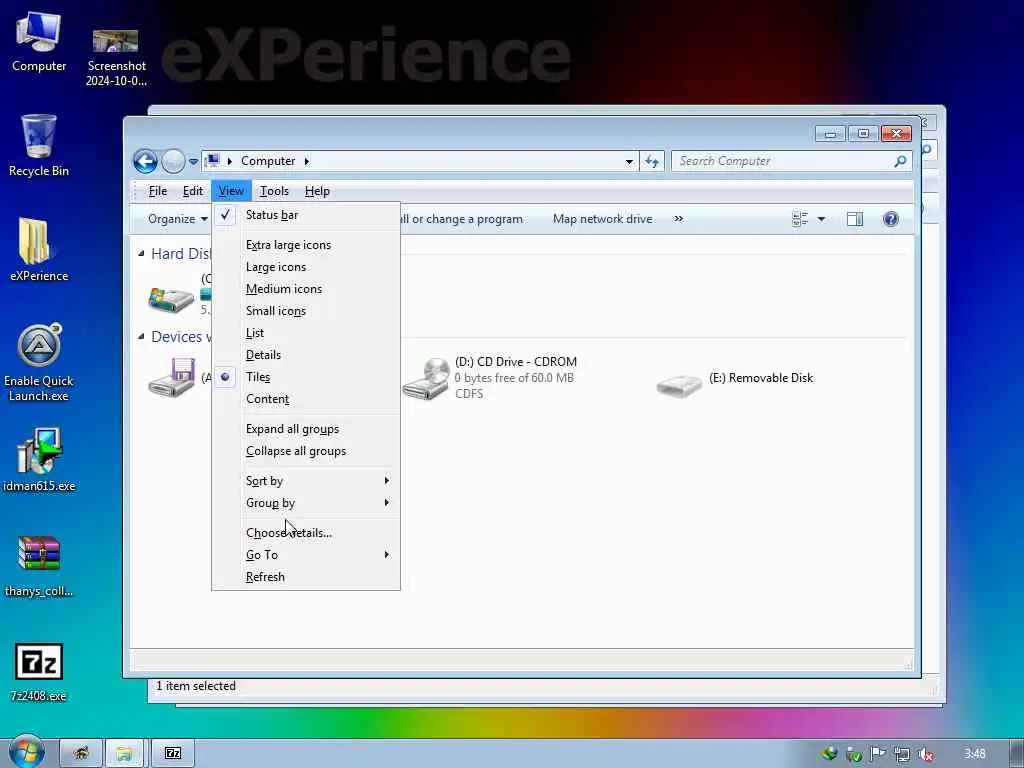The height and width of the screenshot is (768, 1024).
Task: Select Small icons view
Action: point(306,311)
